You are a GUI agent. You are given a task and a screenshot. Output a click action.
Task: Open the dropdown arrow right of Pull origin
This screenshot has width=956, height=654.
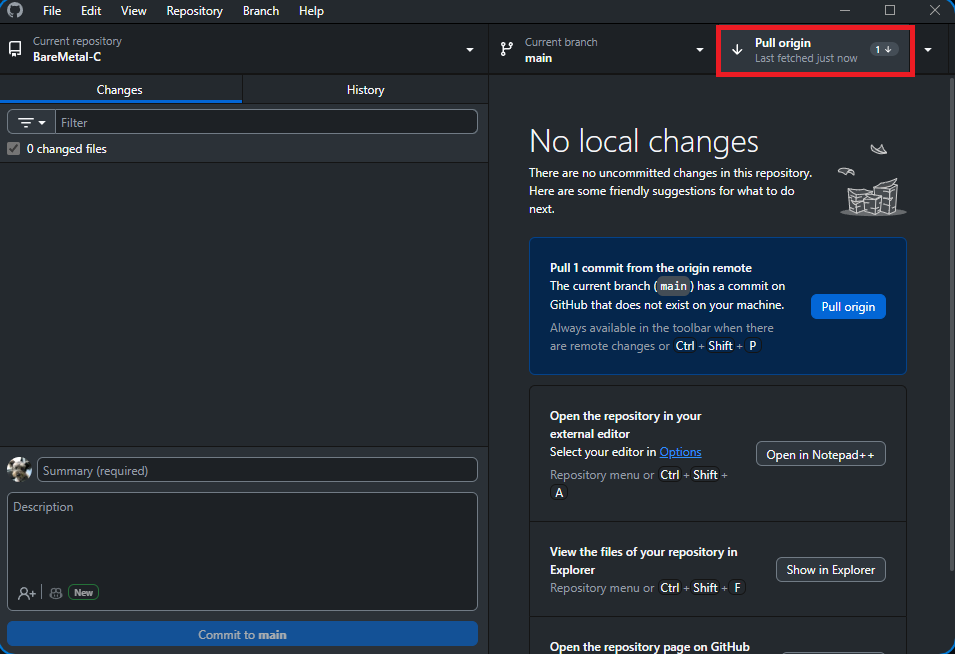pos(928,50)
